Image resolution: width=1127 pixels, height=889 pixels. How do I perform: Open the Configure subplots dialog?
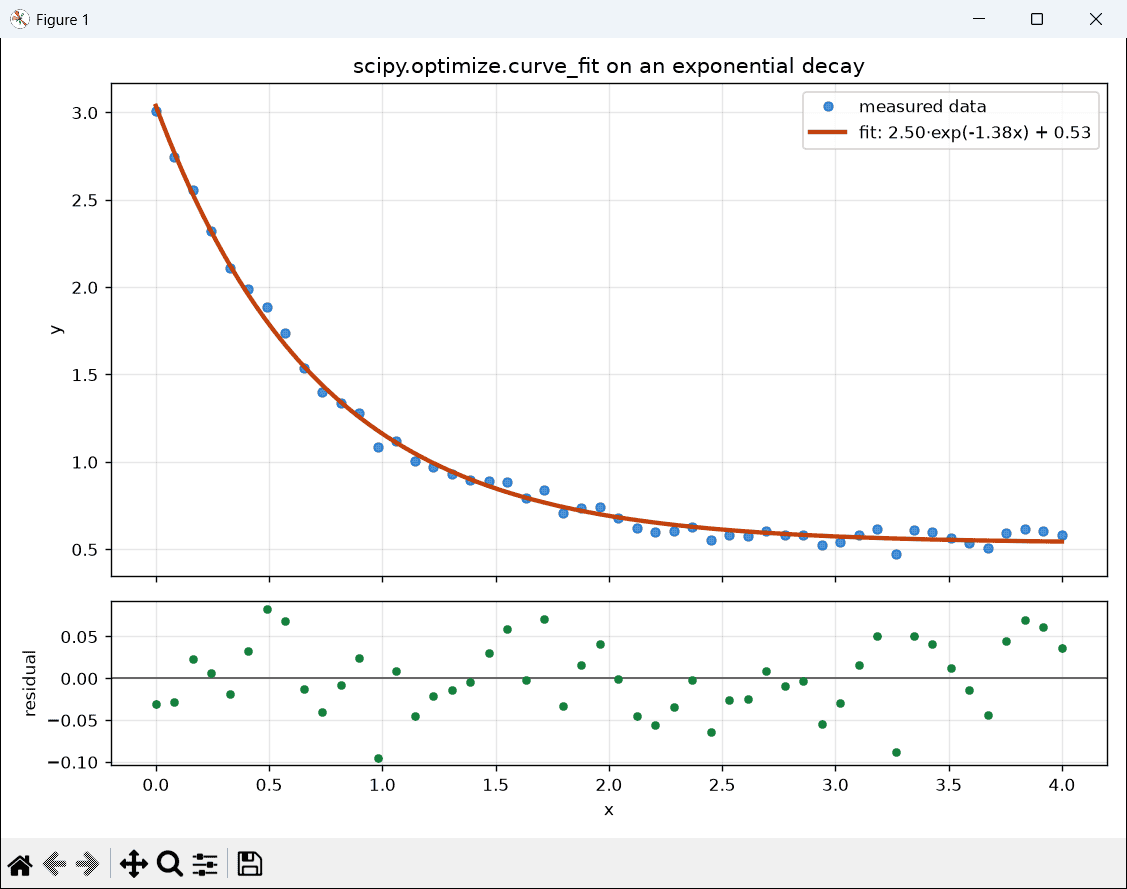tap(205, 864)
